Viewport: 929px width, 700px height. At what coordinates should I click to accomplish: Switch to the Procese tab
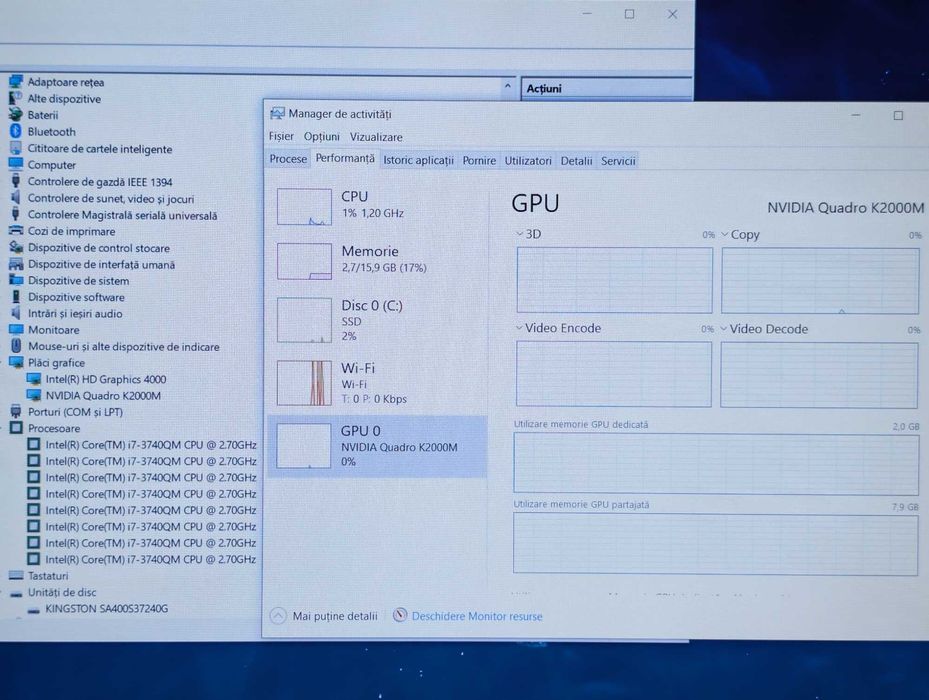(288, 159)
